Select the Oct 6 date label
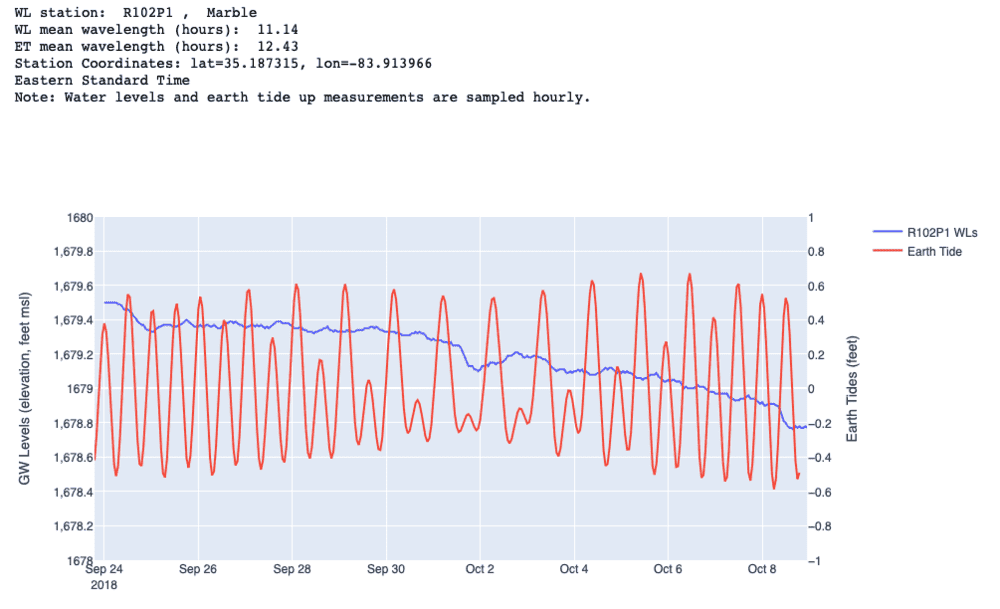 coord(667,570)
